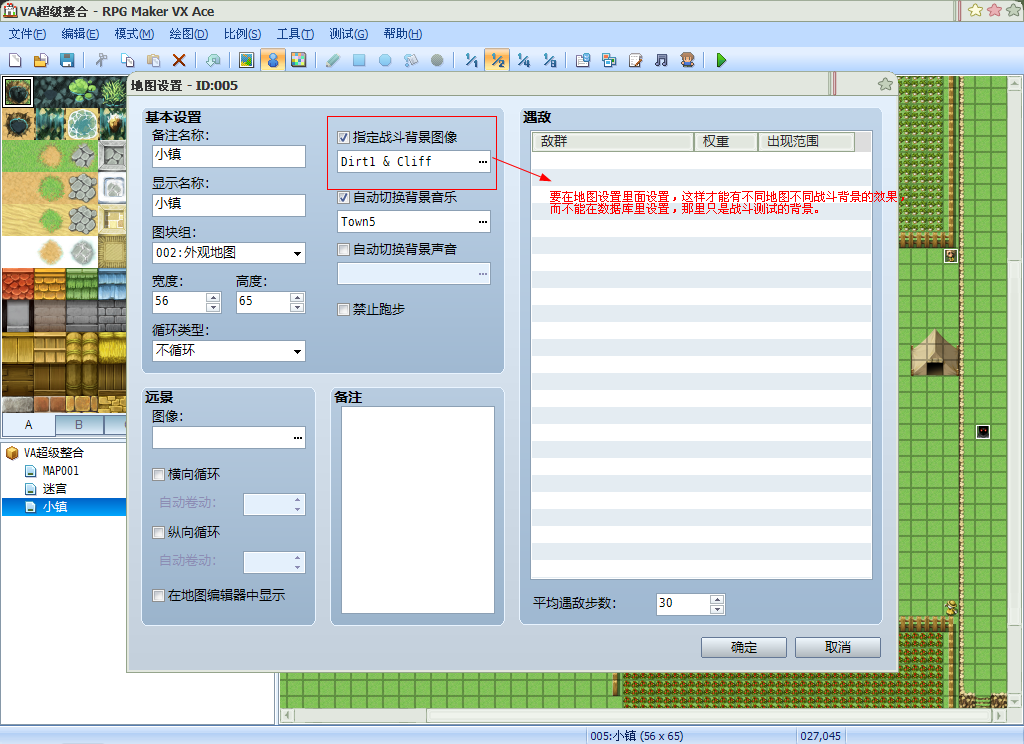Confirm with the 确定 button
The width and height of the screenshot is (1024, 744).
(744, 647)
